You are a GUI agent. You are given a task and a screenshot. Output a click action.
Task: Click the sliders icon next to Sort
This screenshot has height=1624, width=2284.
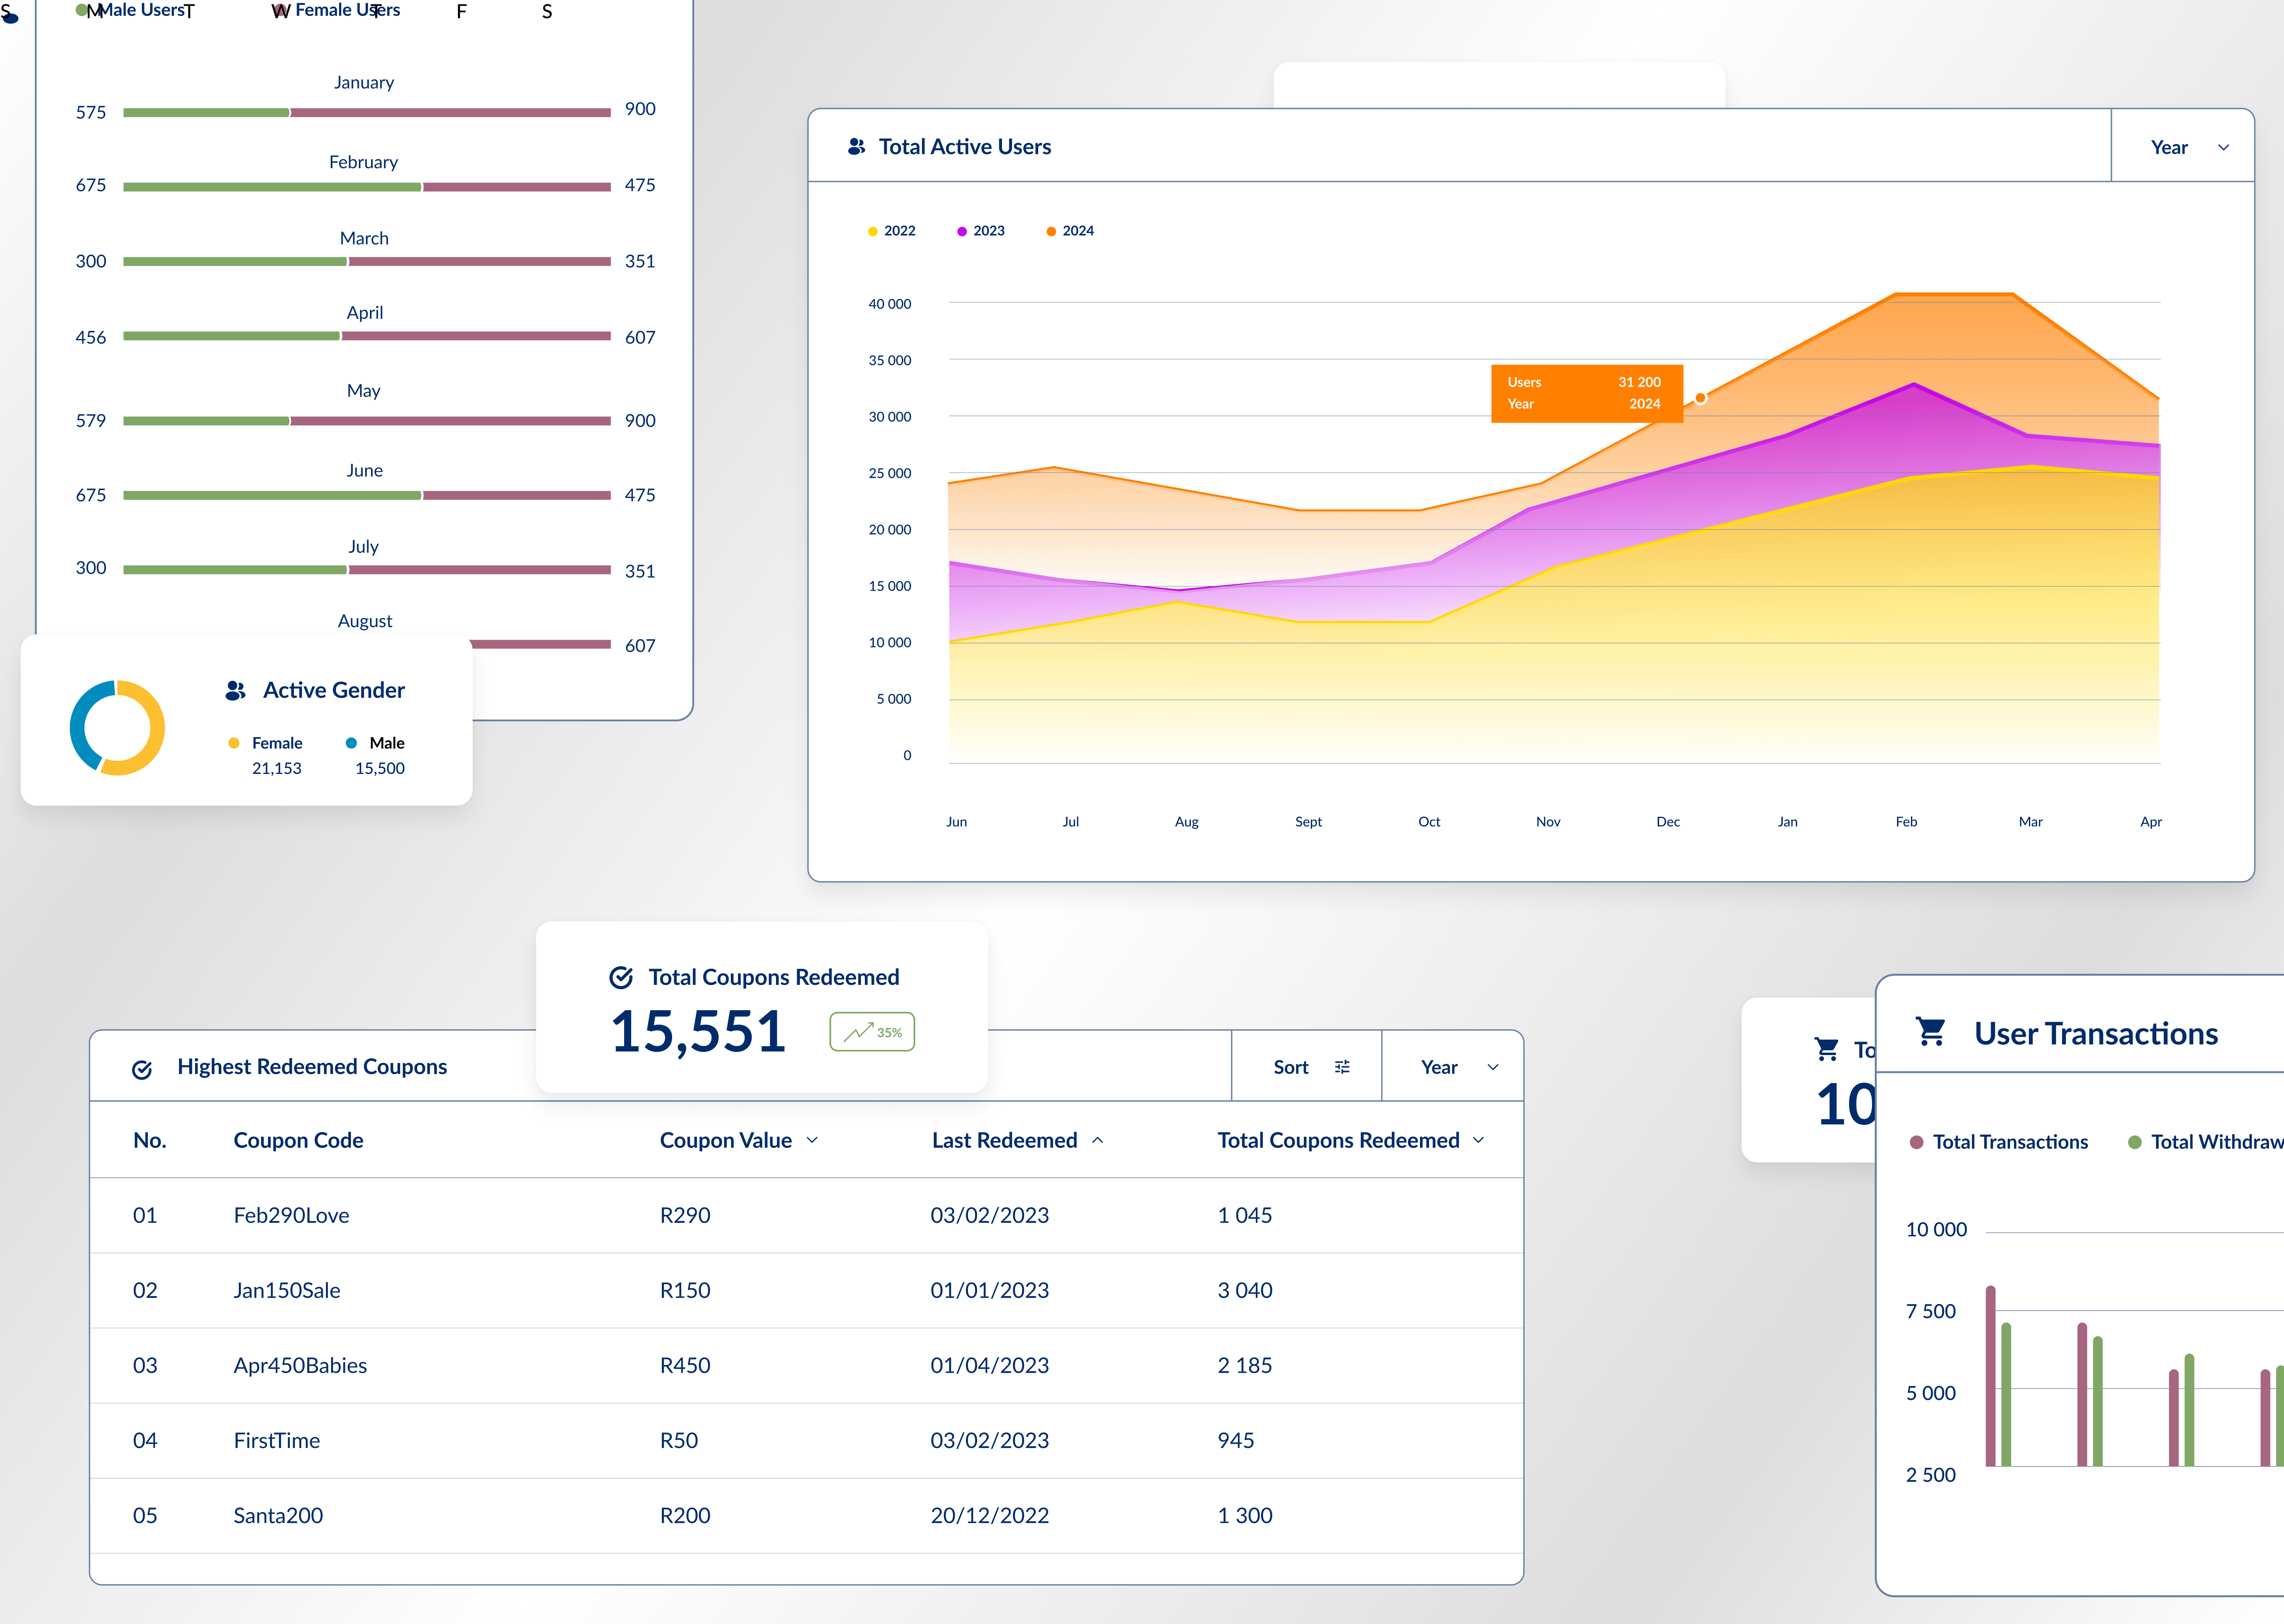(1342, 1067)
